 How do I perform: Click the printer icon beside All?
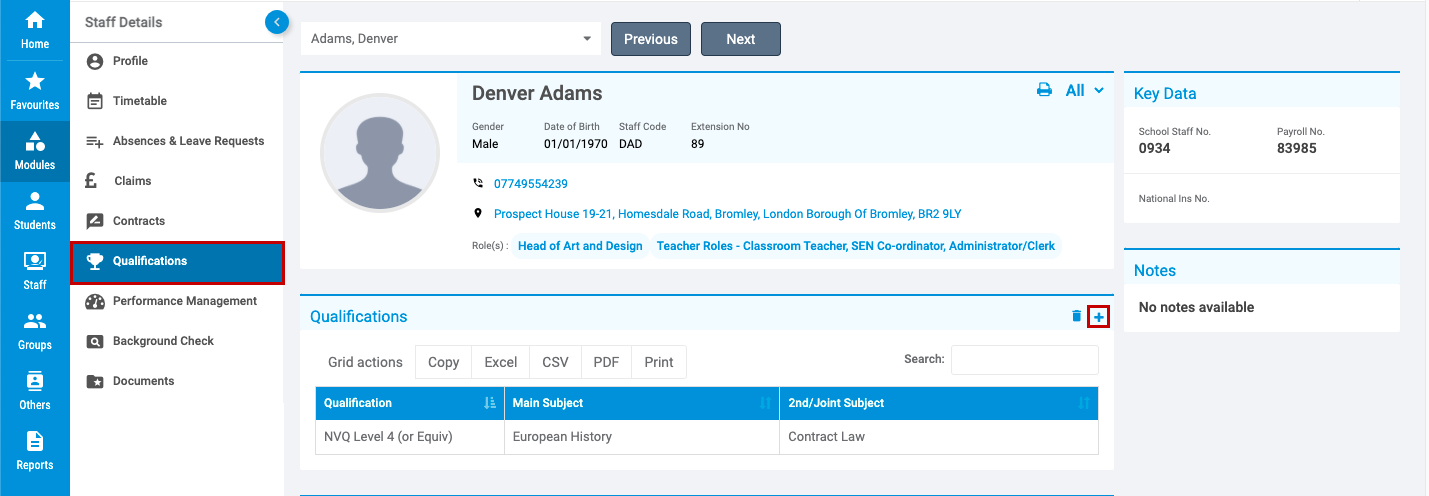[x=1044, y=90]
